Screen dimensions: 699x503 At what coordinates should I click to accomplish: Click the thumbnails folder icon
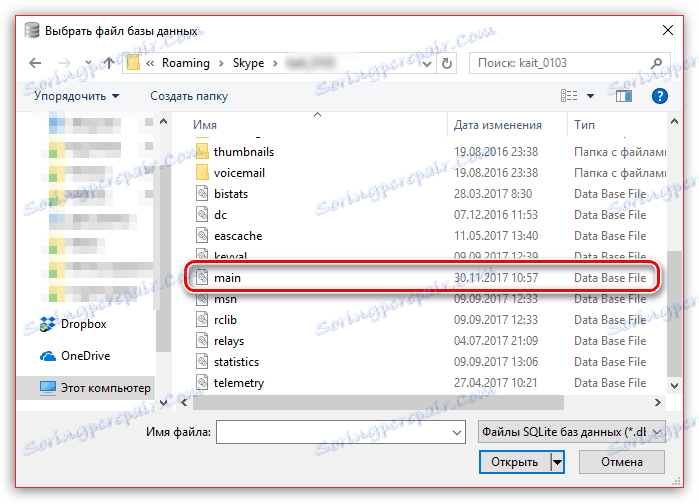tap(202, 152)
